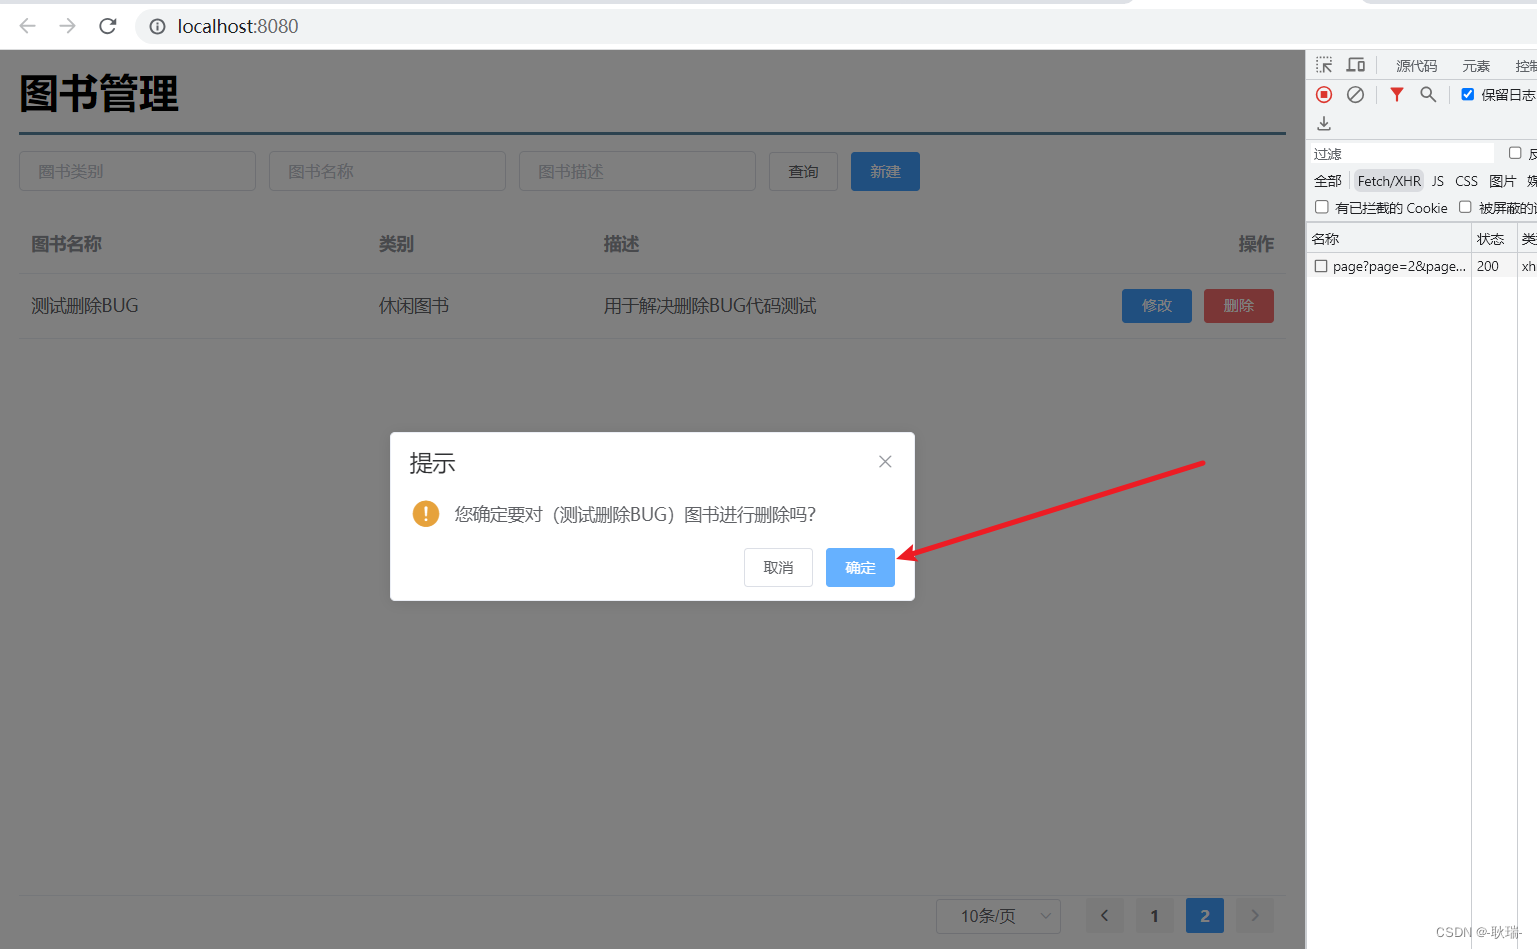The image size is (1537, 949).
Task: Open the 源代码 DevTools tab
Action: [x=1416, y=66]
